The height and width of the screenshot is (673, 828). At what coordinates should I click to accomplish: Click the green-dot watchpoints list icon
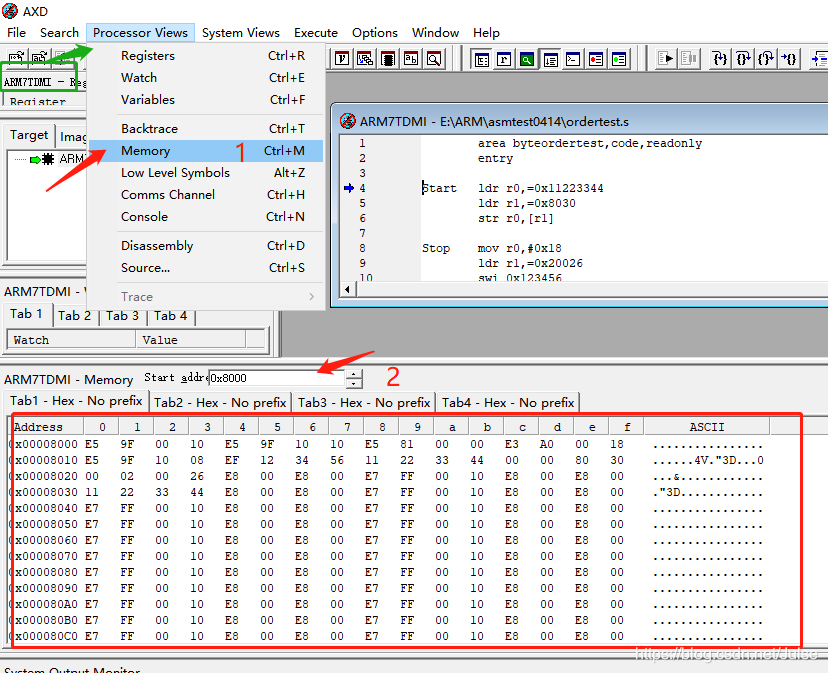coord(619,59)
